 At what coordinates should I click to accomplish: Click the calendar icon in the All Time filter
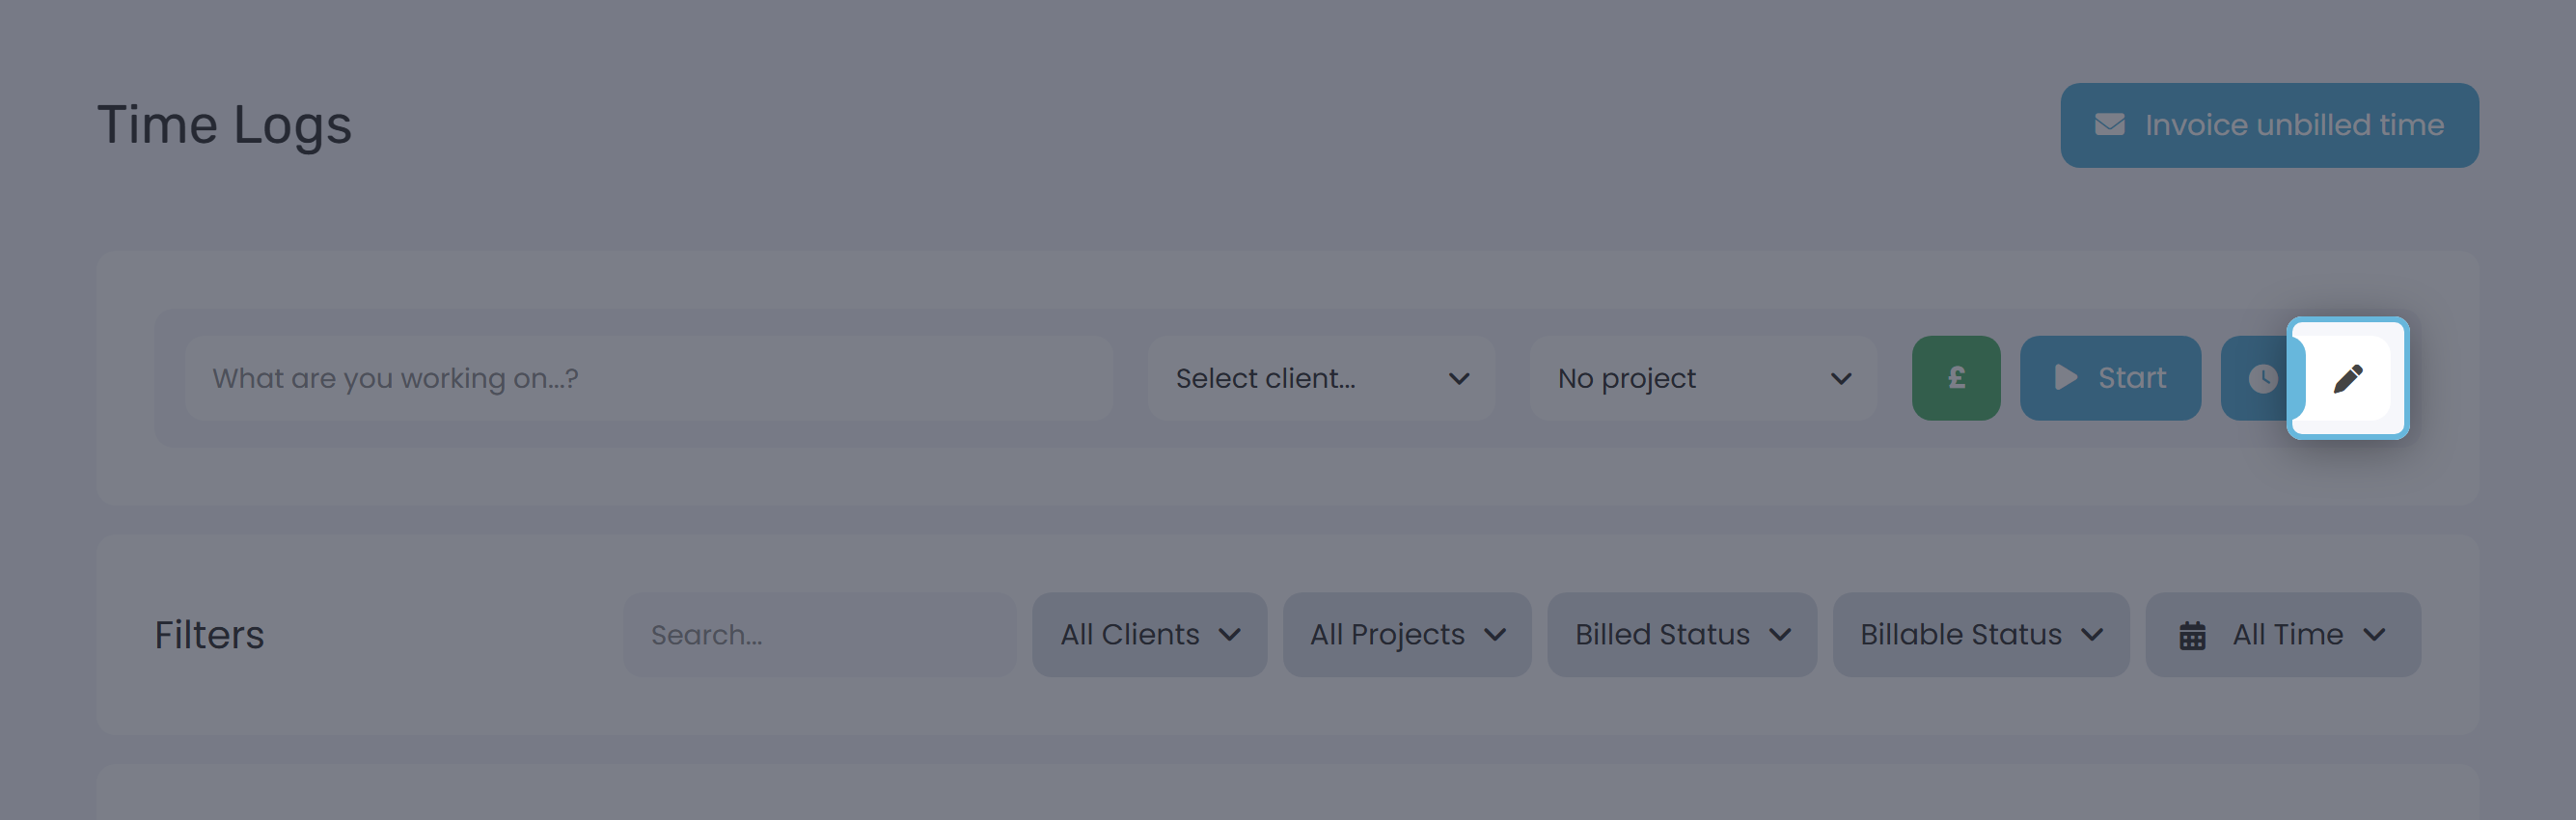(x=2192, y=635)
